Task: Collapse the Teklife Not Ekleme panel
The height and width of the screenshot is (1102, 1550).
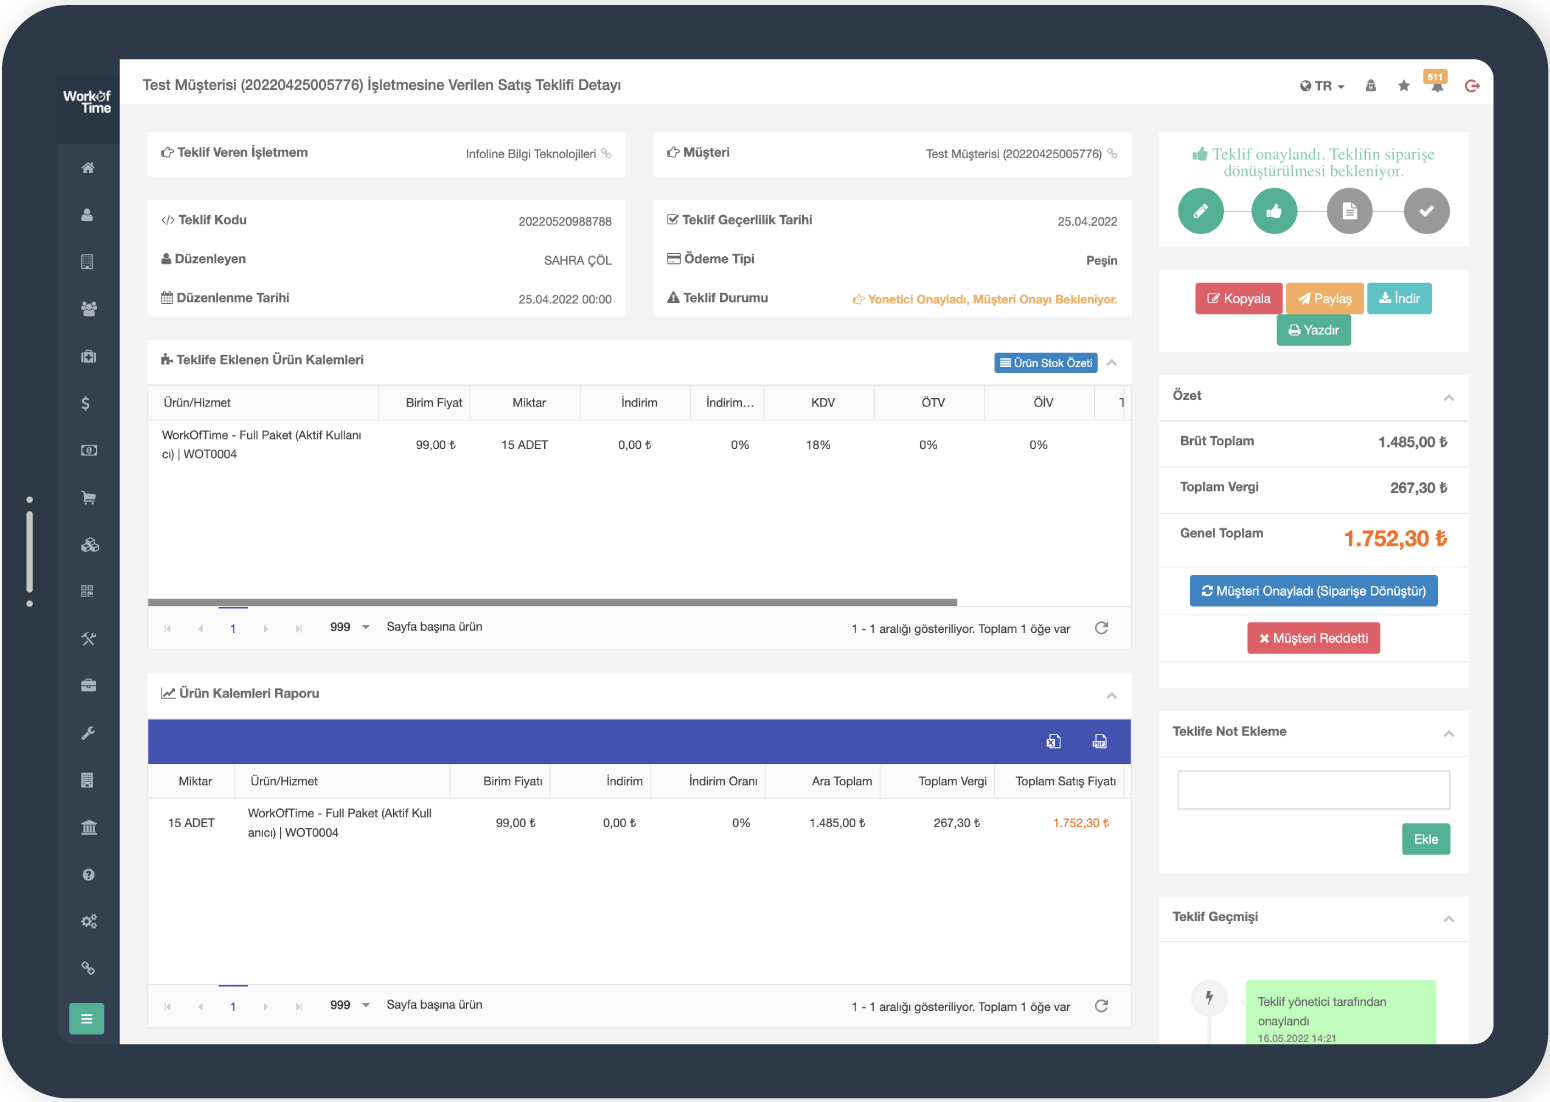Action: click(x=1448, y=734)
